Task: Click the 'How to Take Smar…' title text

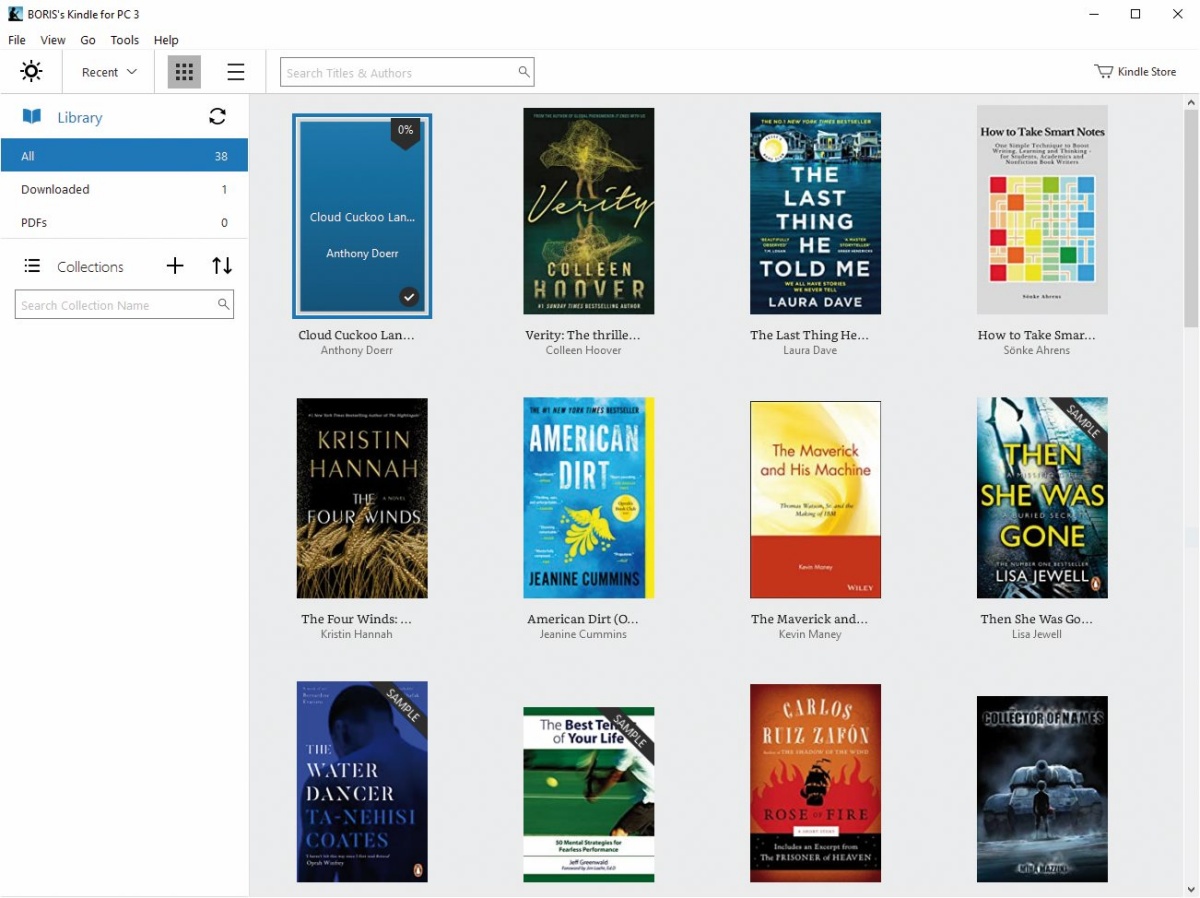Action: coord(1037,335)
